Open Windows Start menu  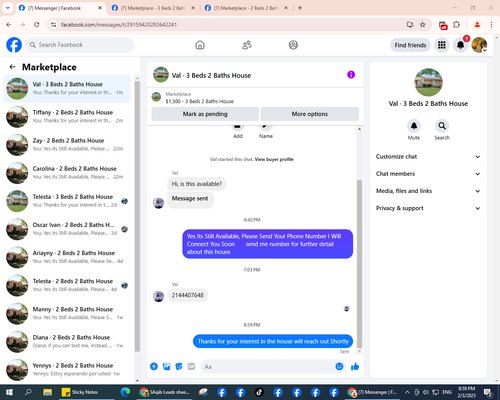coord(9,392)
